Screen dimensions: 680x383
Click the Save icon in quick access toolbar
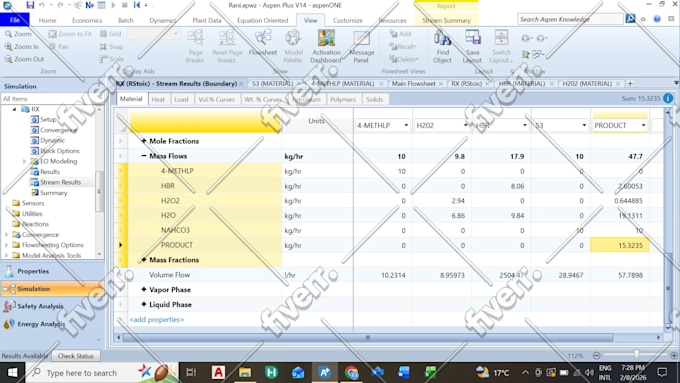tap(30, 5)
